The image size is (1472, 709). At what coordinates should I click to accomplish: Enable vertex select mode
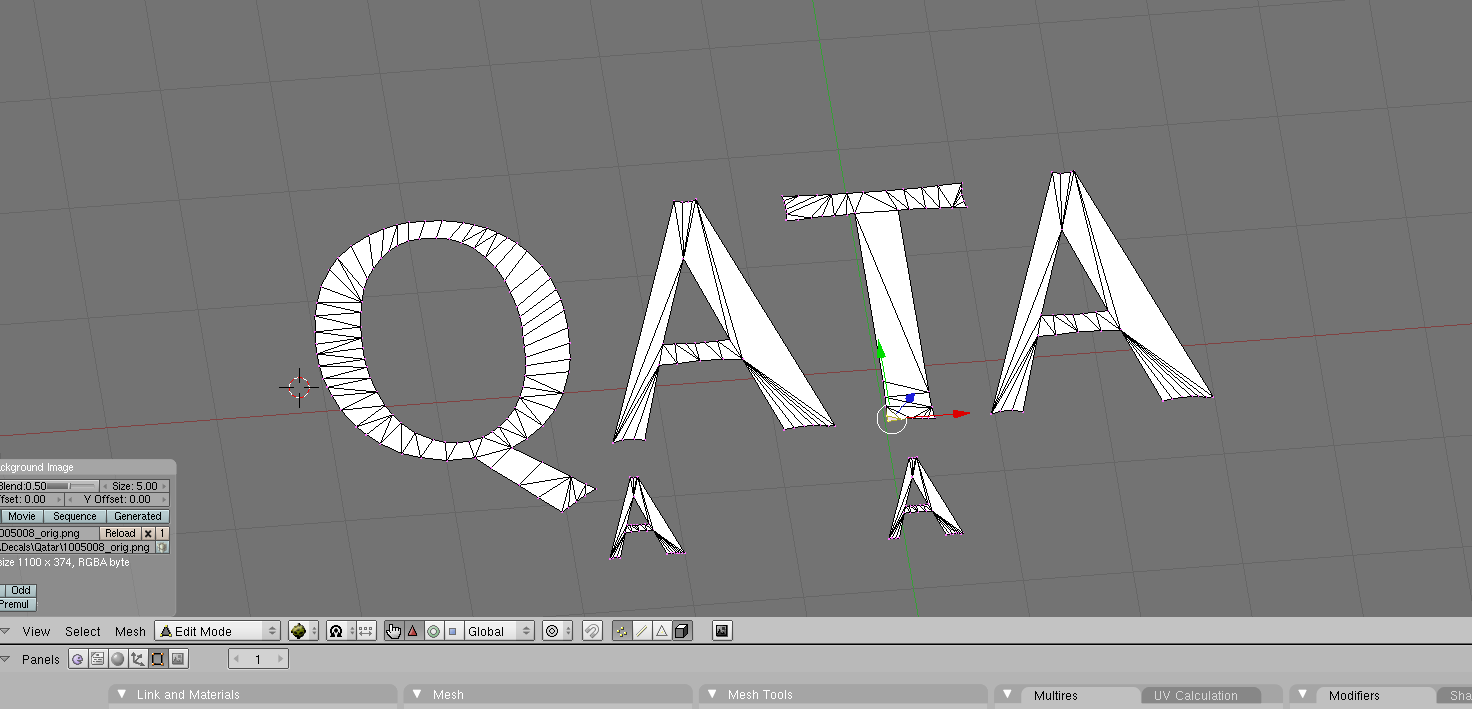point(622,631)
